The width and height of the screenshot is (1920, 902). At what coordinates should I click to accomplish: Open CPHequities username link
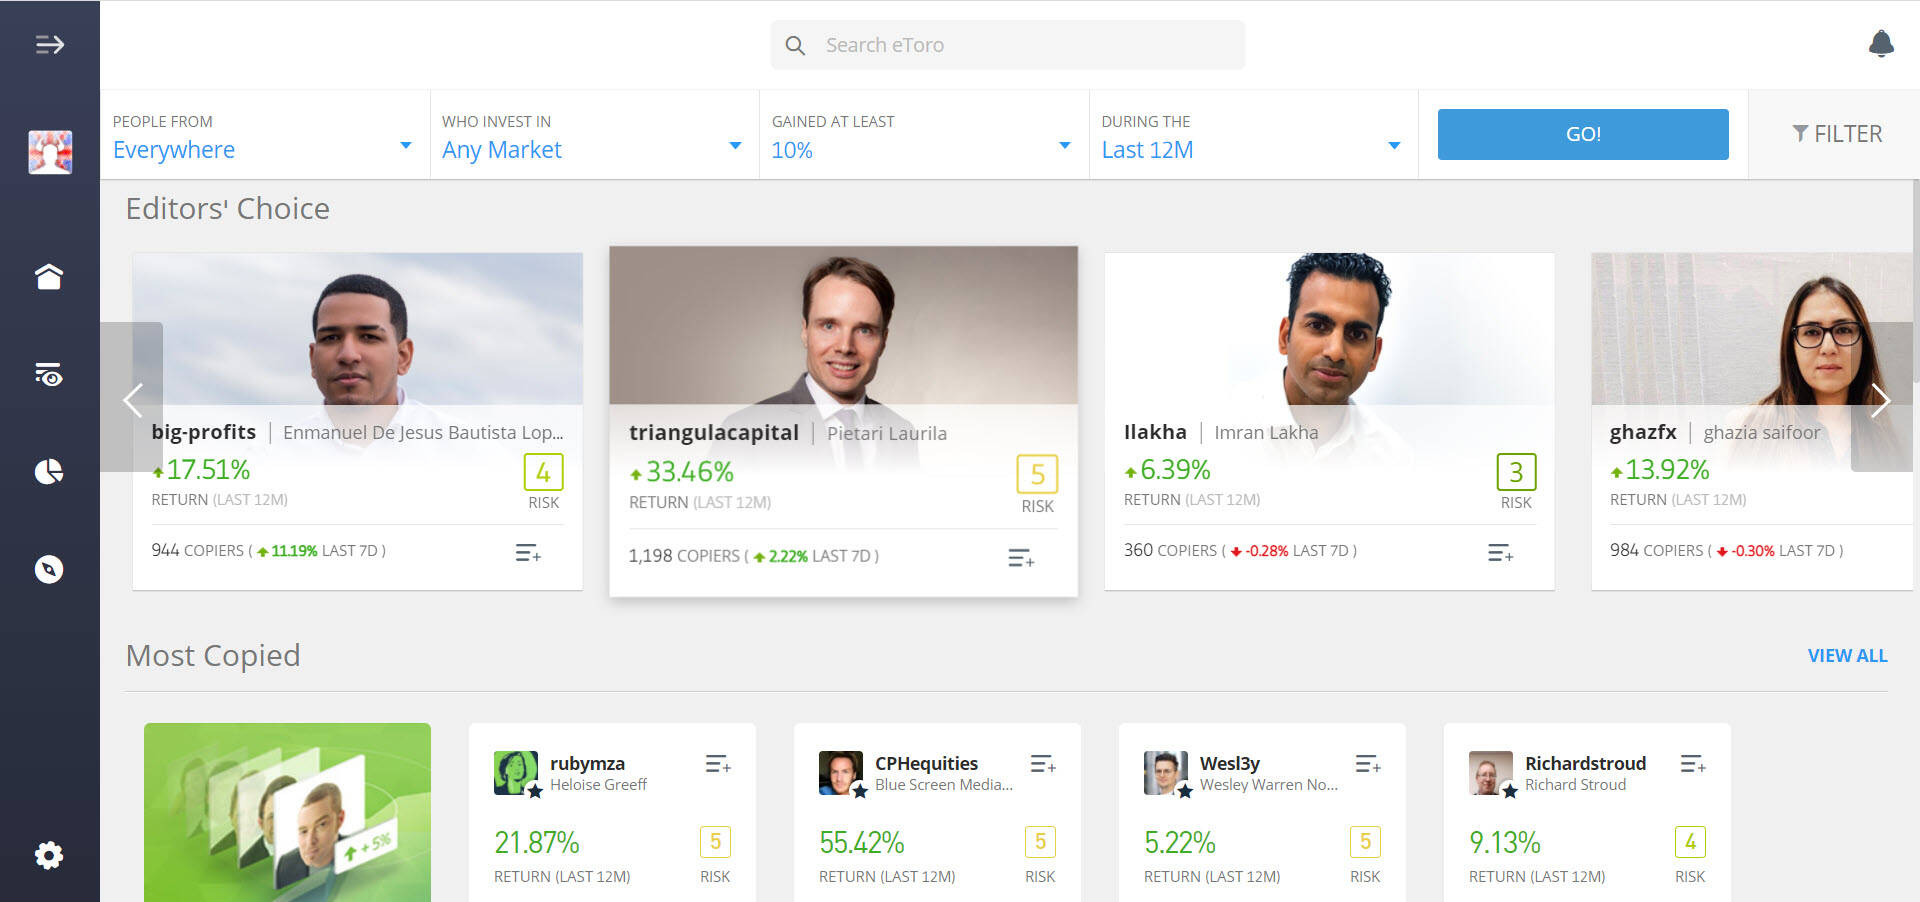point(926,764)
